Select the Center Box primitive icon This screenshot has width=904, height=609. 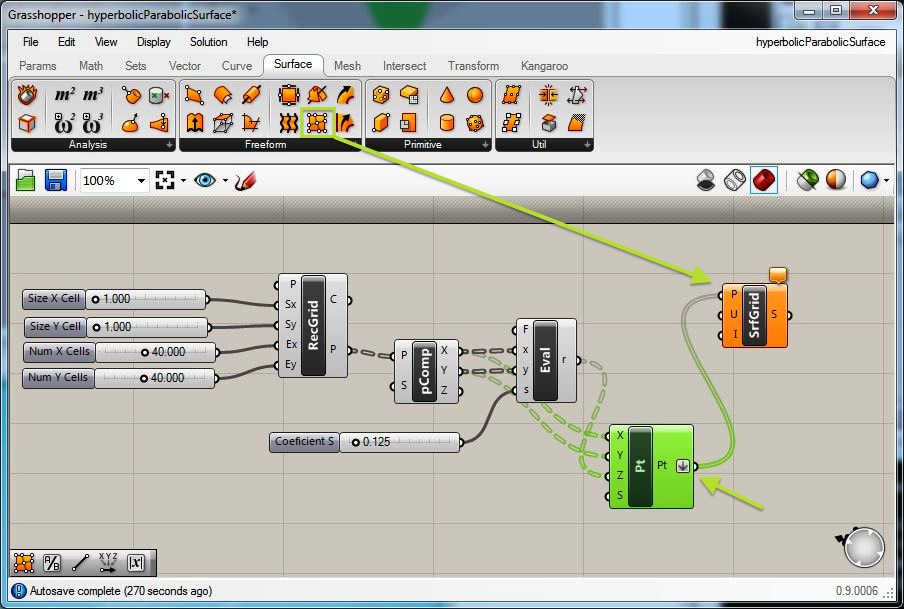coord(381,95)
